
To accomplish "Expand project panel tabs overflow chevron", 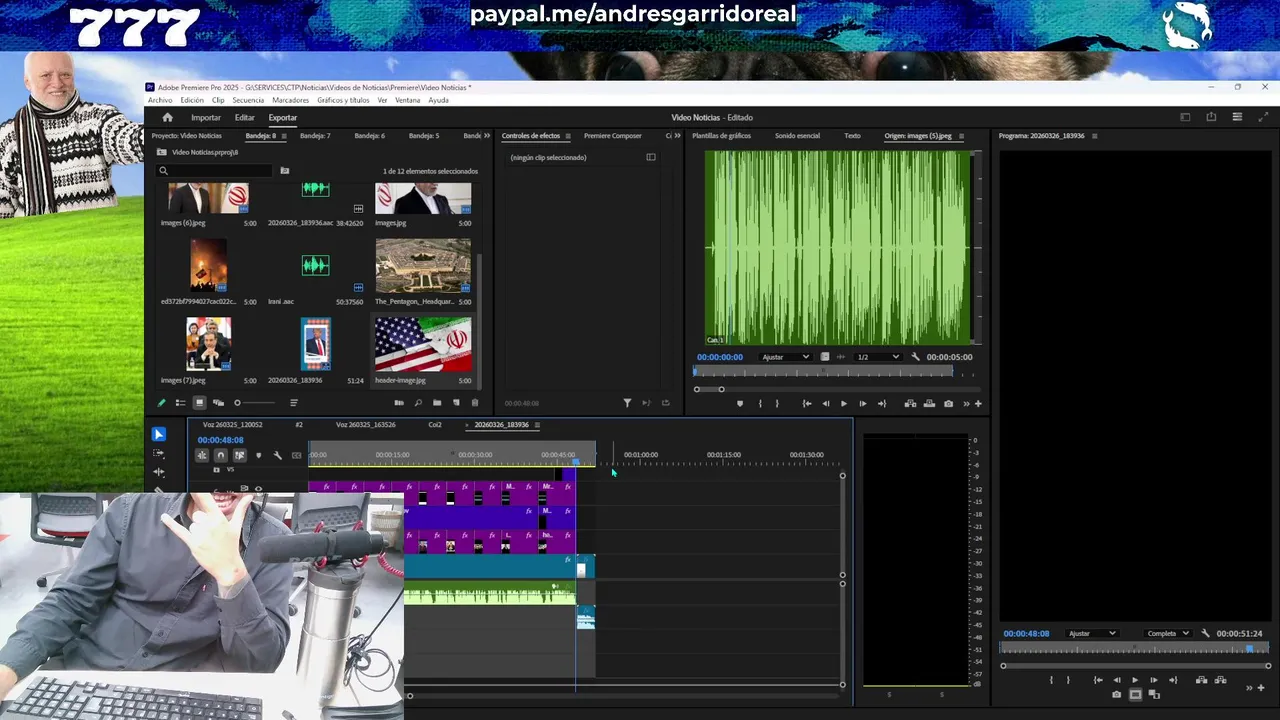I will pos(488,136).
